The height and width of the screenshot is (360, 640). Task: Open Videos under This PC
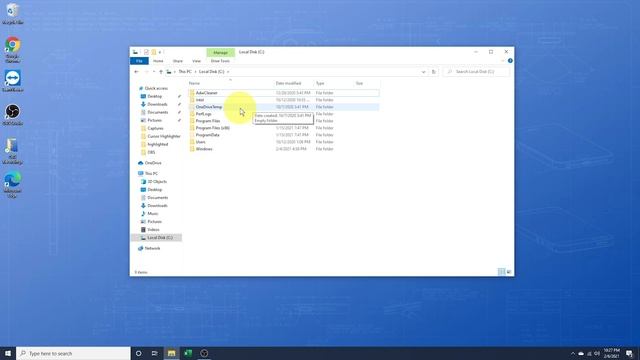click(x=153, y=230)
